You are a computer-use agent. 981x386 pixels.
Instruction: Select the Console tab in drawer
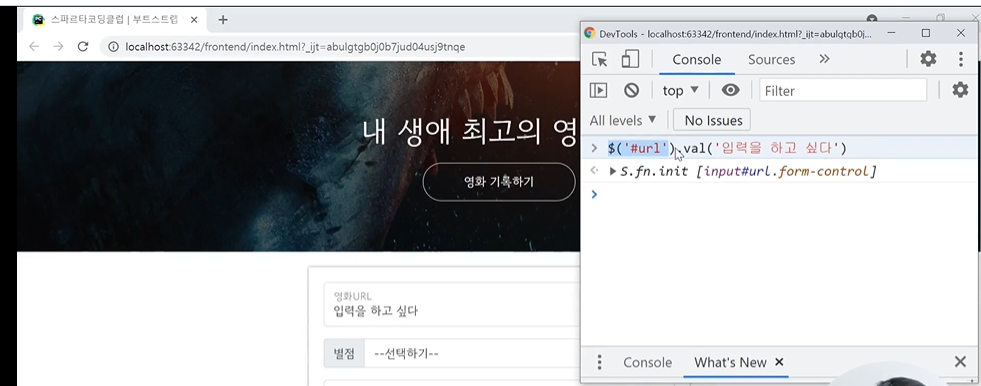click(x=648, y=362)
